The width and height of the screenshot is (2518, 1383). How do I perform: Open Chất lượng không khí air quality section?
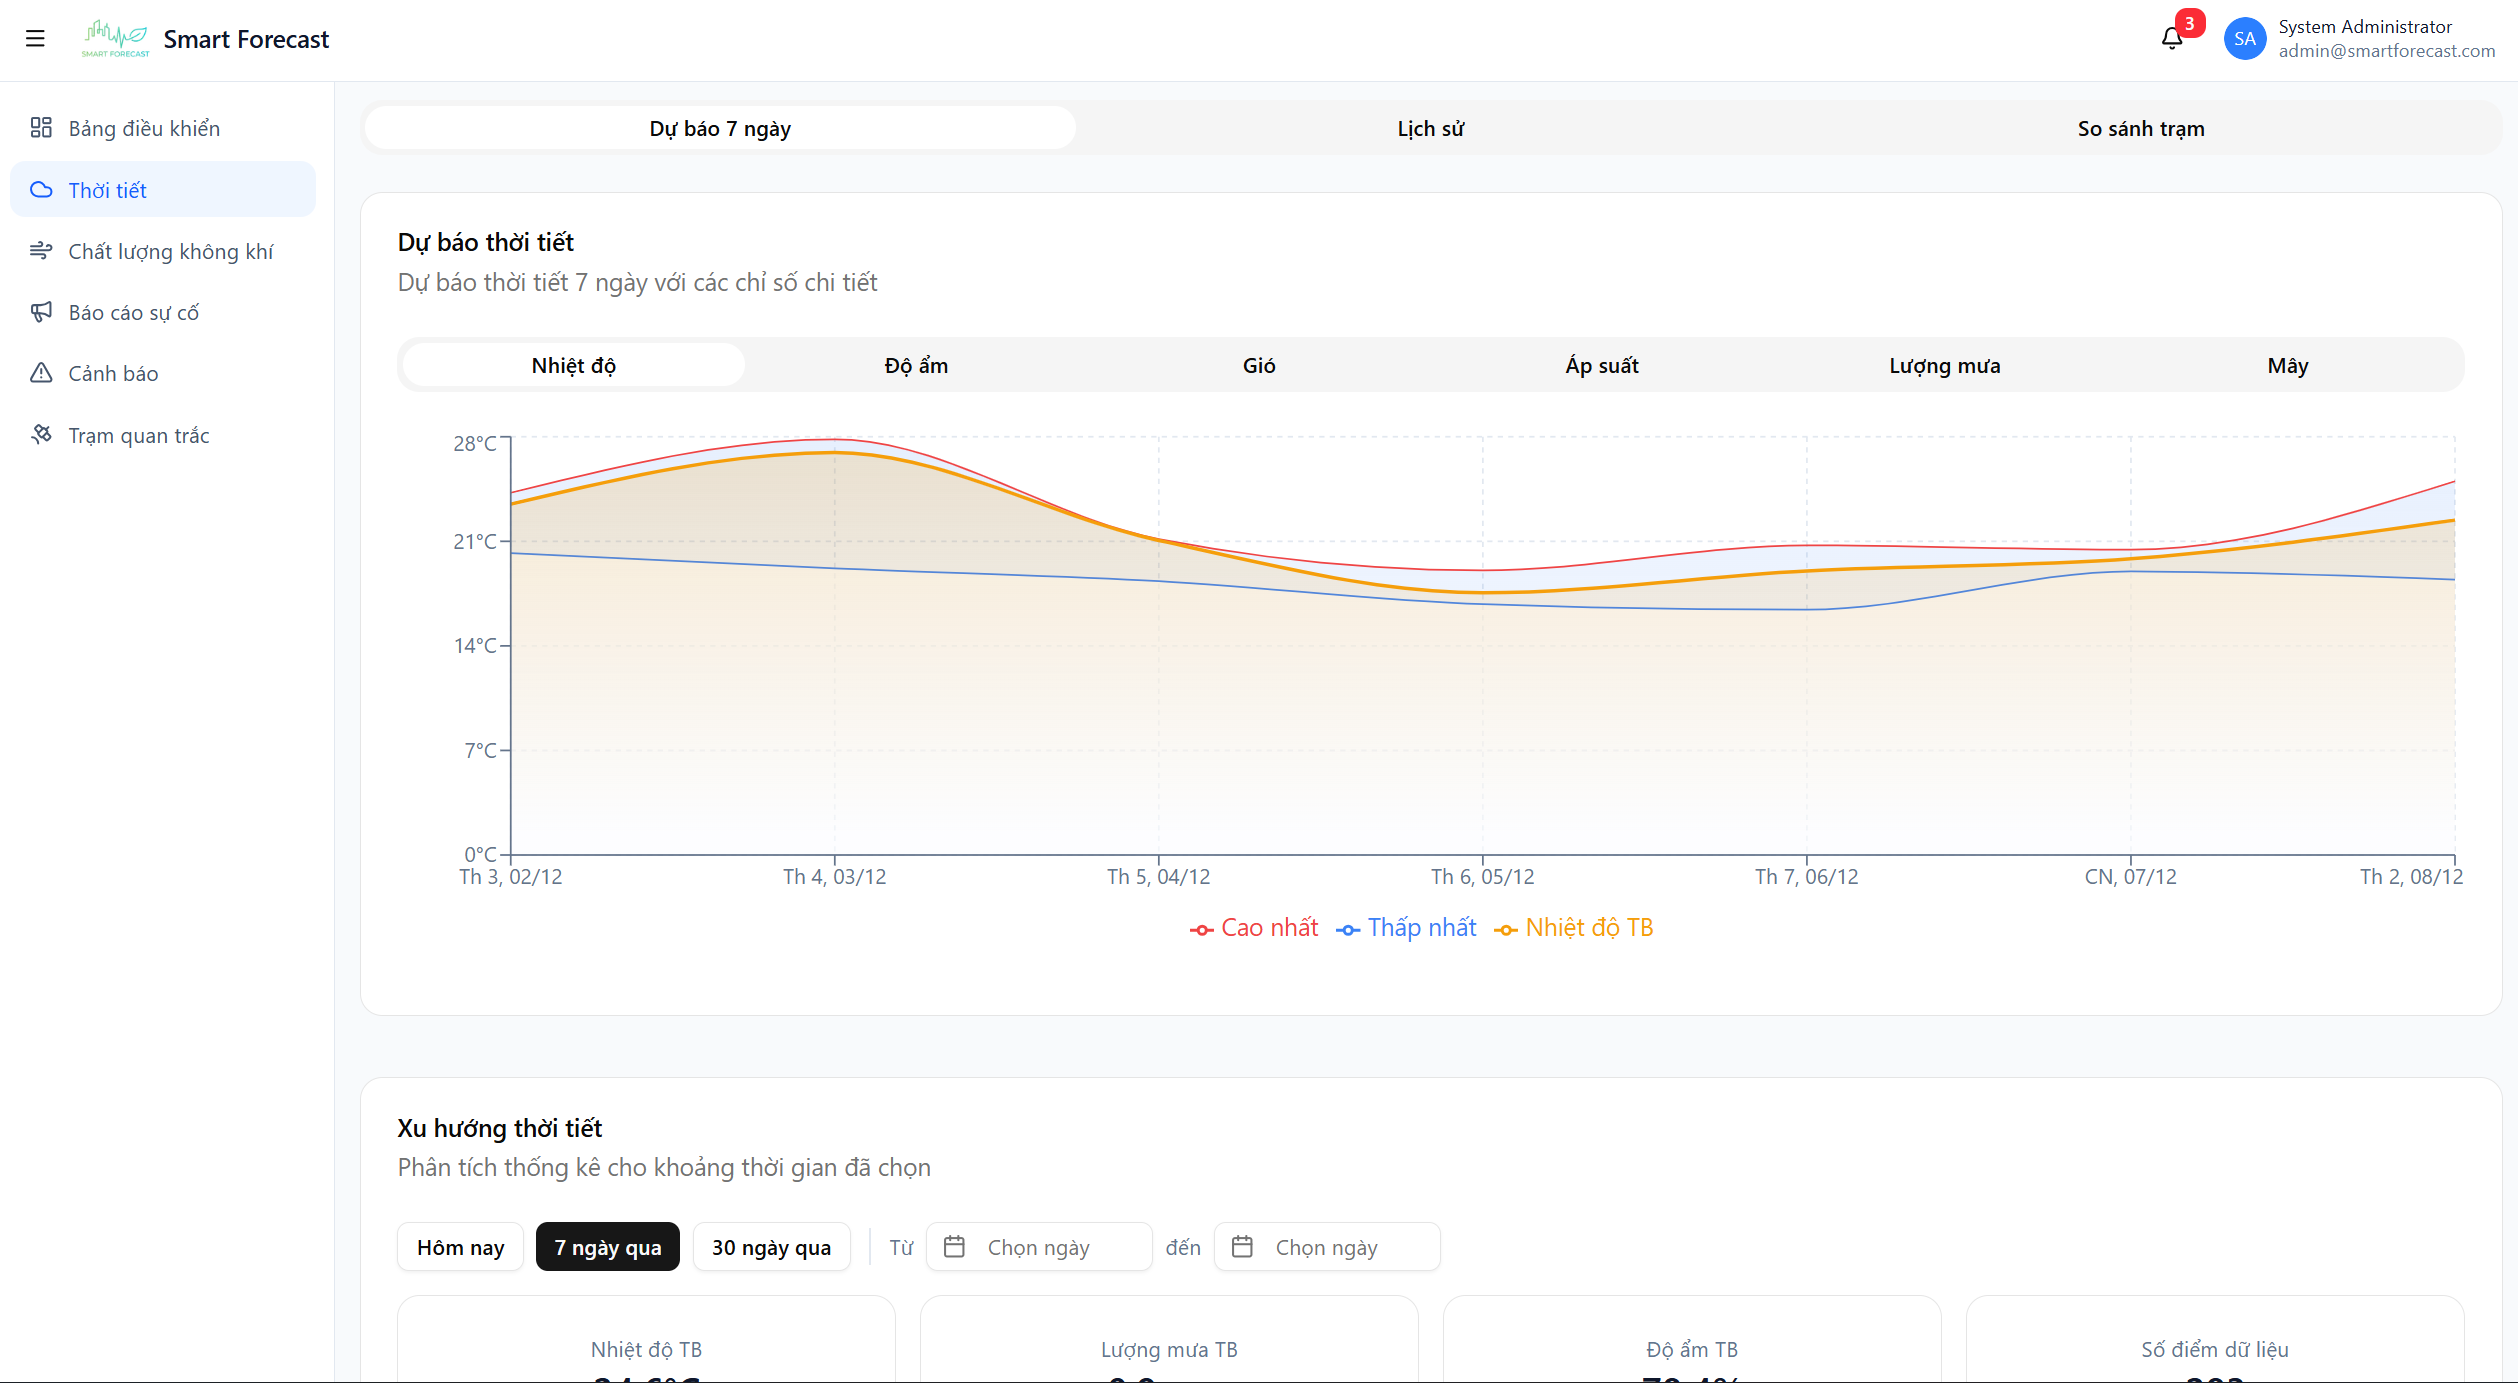pos(42,251)
